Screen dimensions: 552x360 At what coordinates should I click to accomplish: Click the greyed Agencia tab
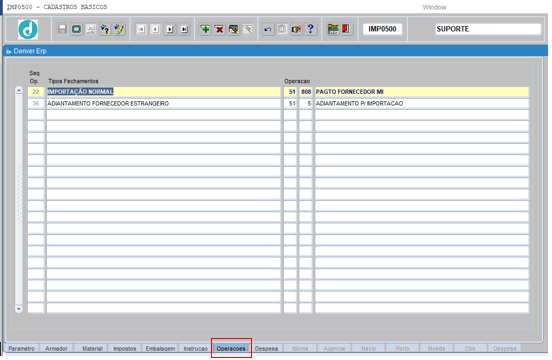[334, 348]
